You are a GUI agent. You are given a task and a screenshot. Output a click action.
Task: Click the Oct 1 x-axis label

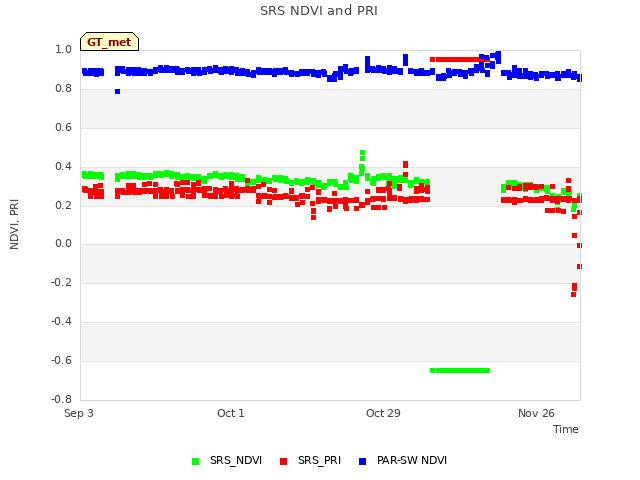[x=231, y=413]
